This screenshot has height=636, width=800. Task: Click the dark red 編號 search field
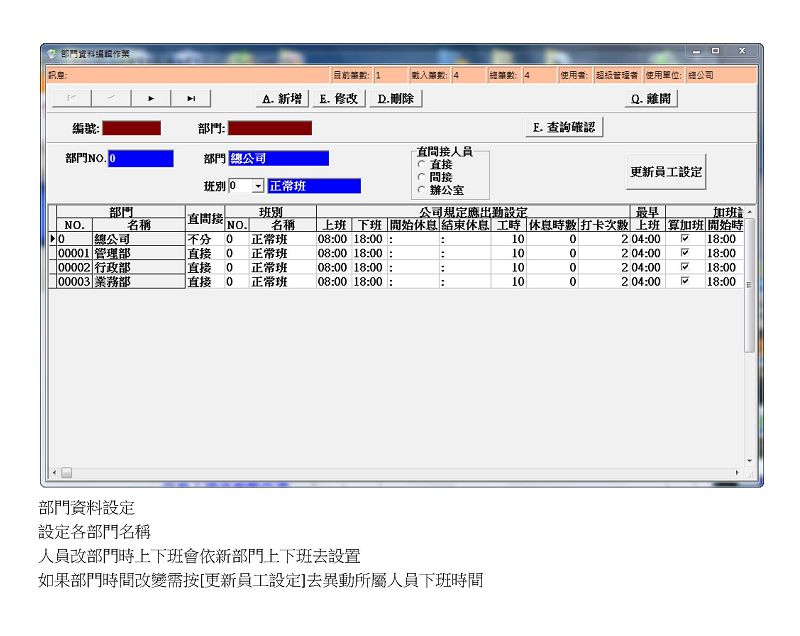pos(131,128)
